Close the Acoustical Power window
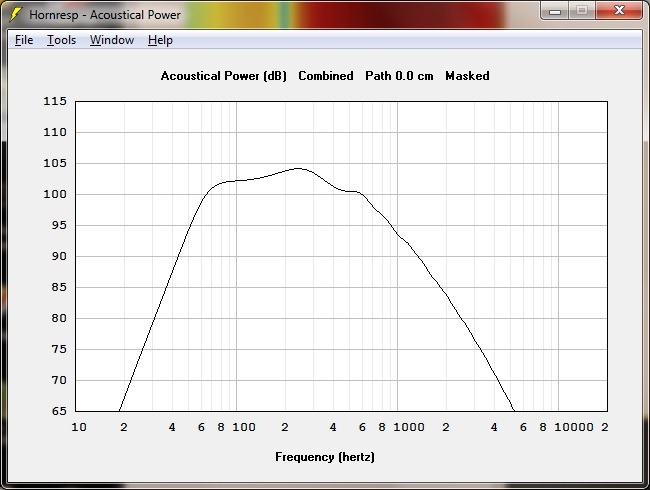Image resolution: width=650 pixels, height=490 pixels. coord(619,11)
